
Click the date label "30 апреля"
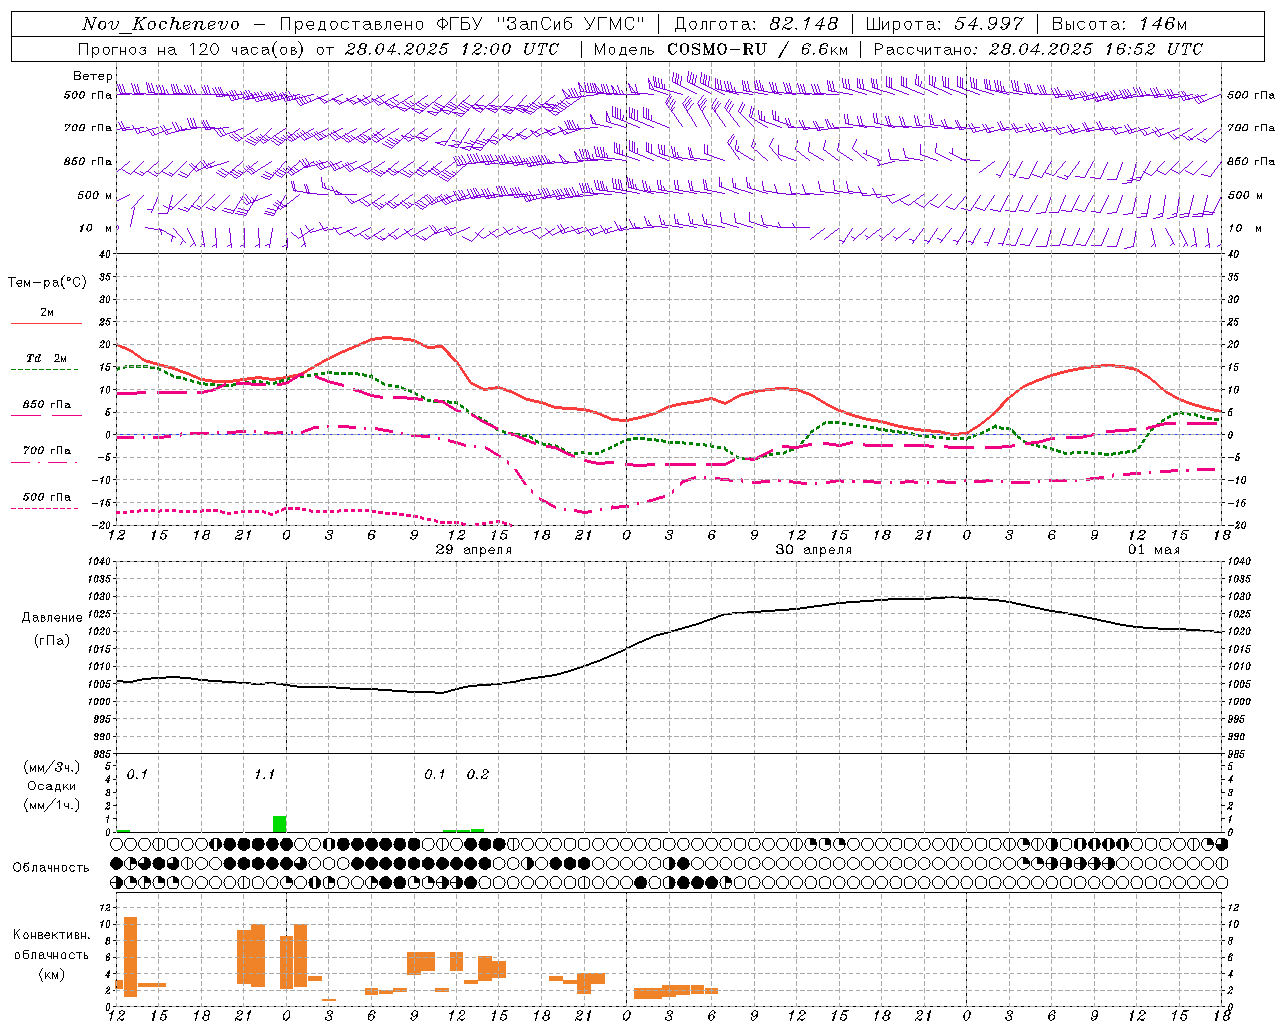point(814,550)
